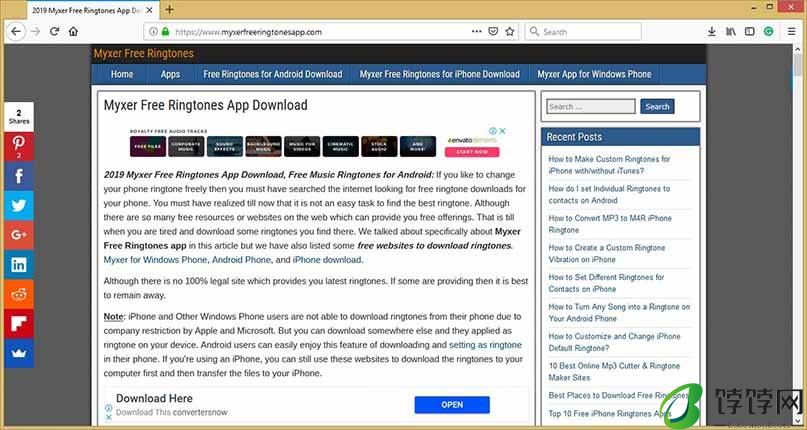Click the sidebar Search button

tap(657, 107)
